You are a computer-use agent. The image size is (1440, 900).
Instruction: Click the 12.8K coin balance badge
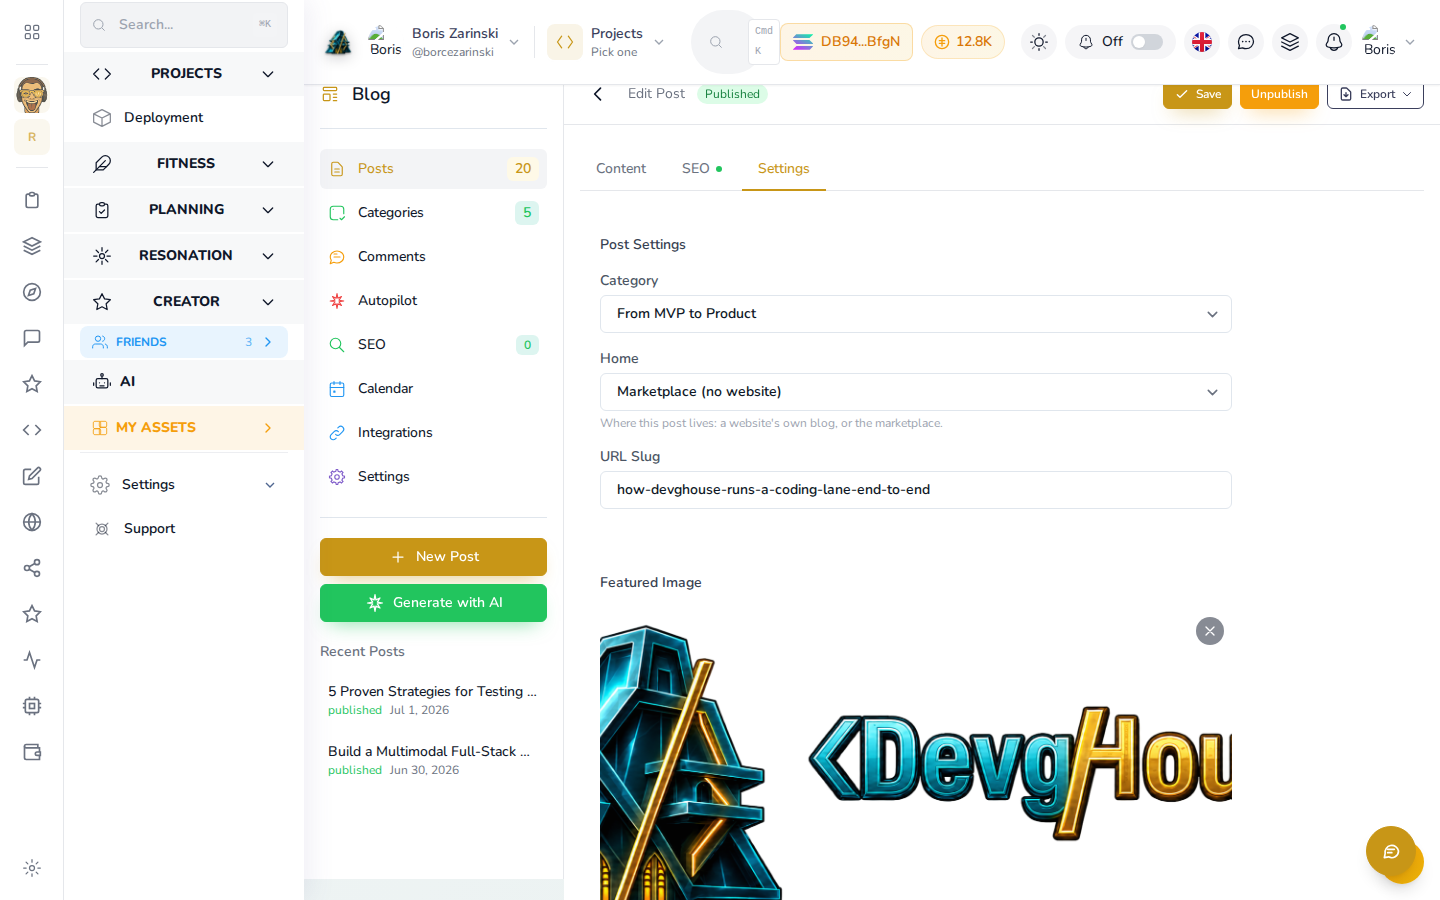pyautogui.click(x=963, y=42)
